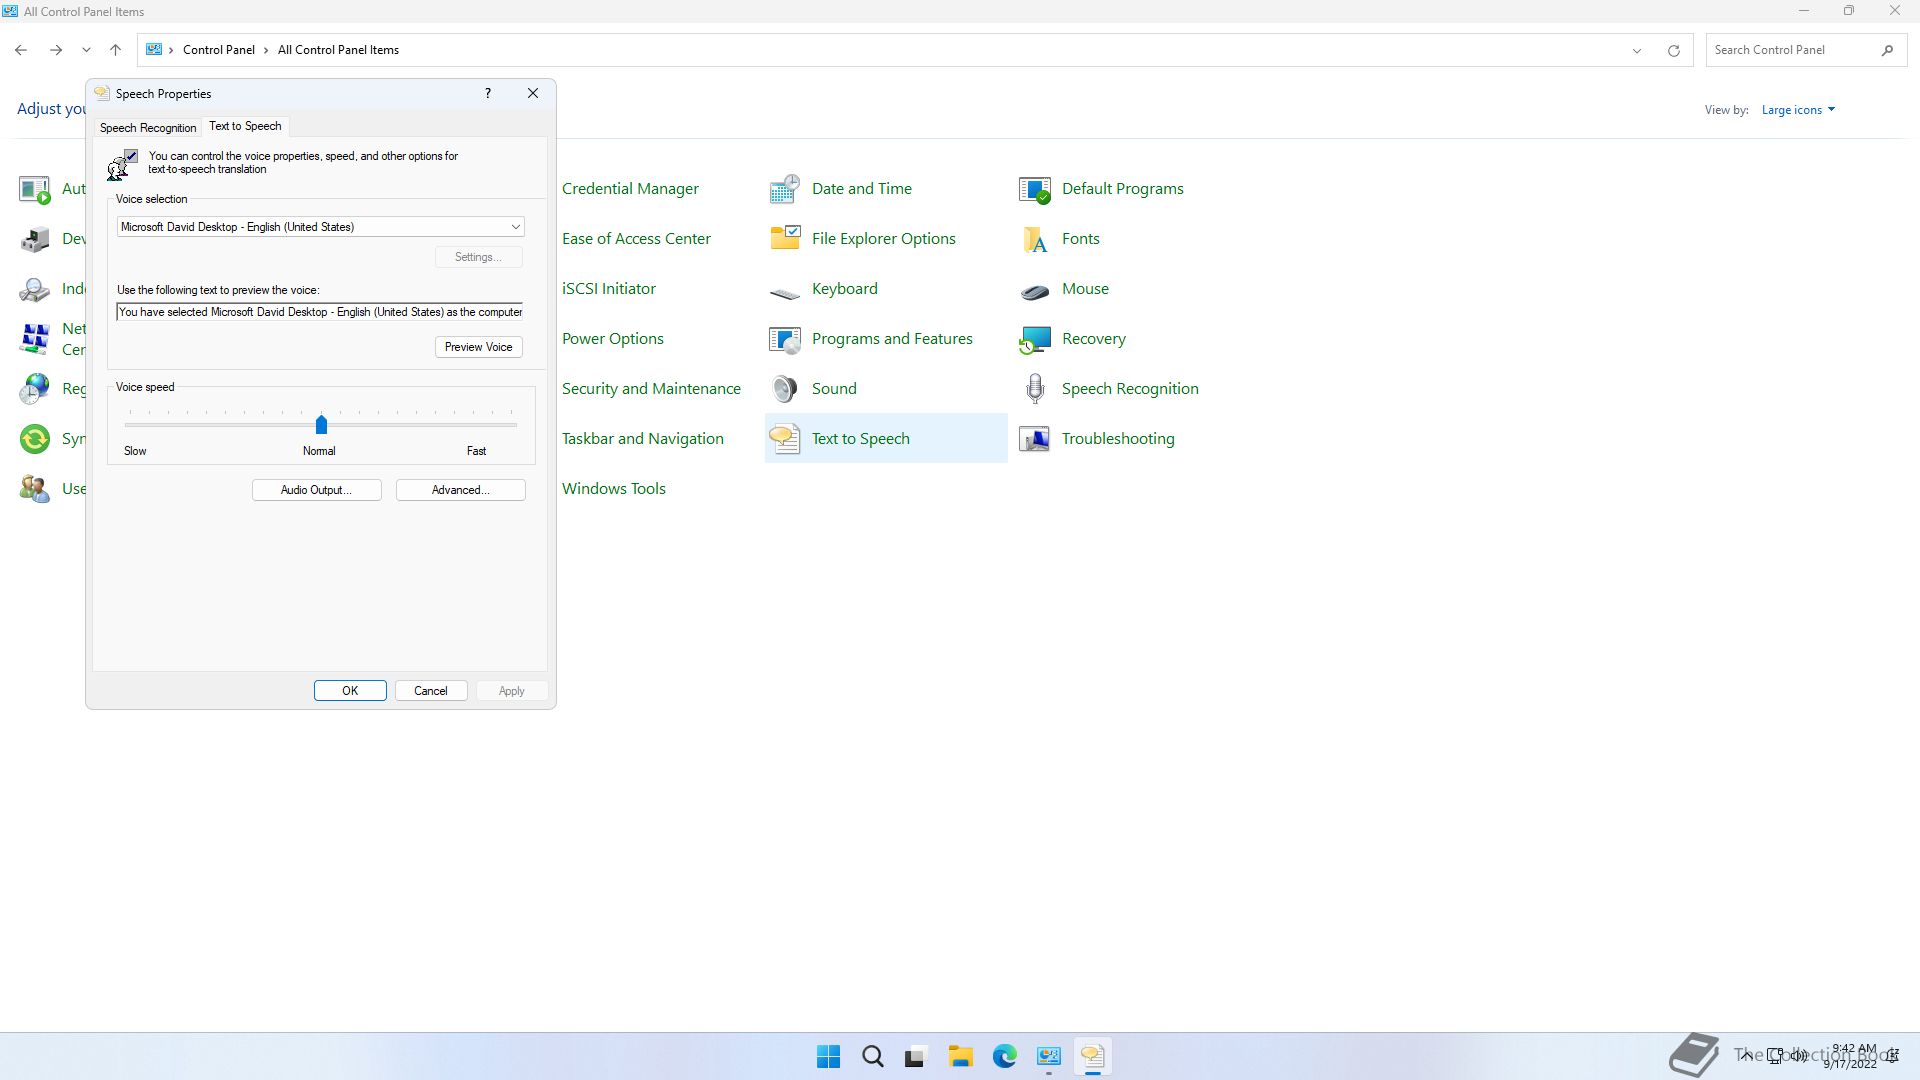Switch to Speech Recognition tab
1920x1080 pixels.
(x=148, y=128)
